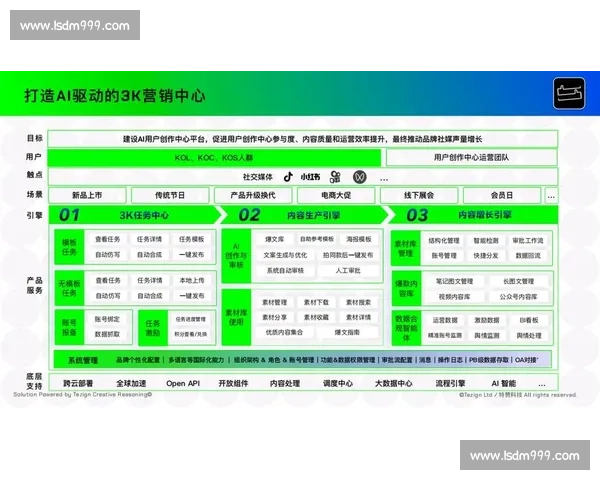Image resolution: width=600 pixels, height=480 pixels.
Task: Click 激励数据 cell
Action: pos(487,320)
